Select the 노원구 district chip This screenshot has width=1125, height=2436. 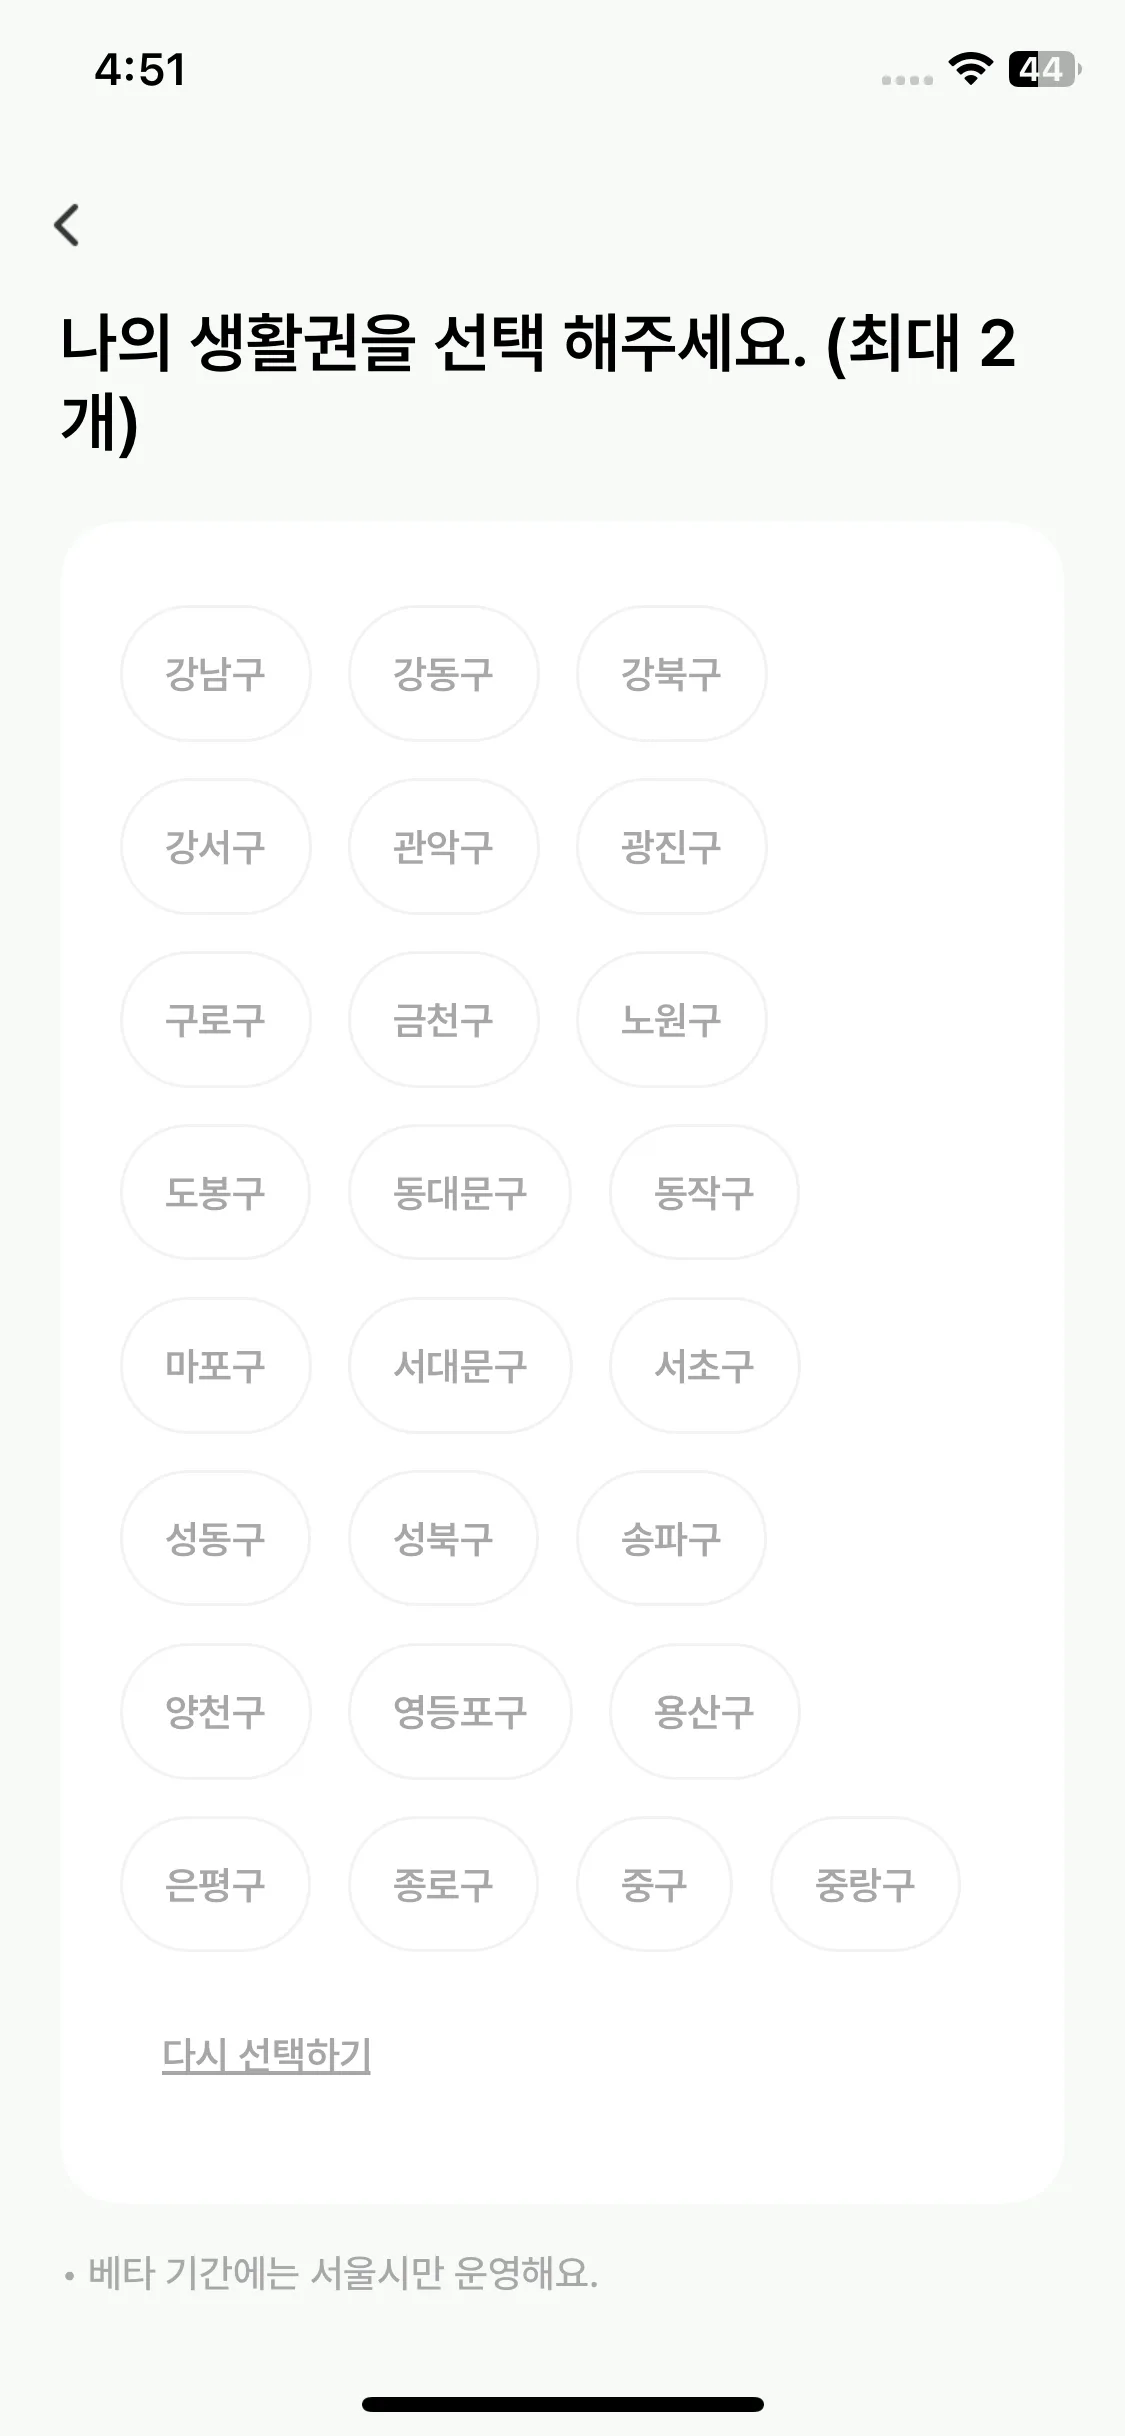[x=671, y=1020]
